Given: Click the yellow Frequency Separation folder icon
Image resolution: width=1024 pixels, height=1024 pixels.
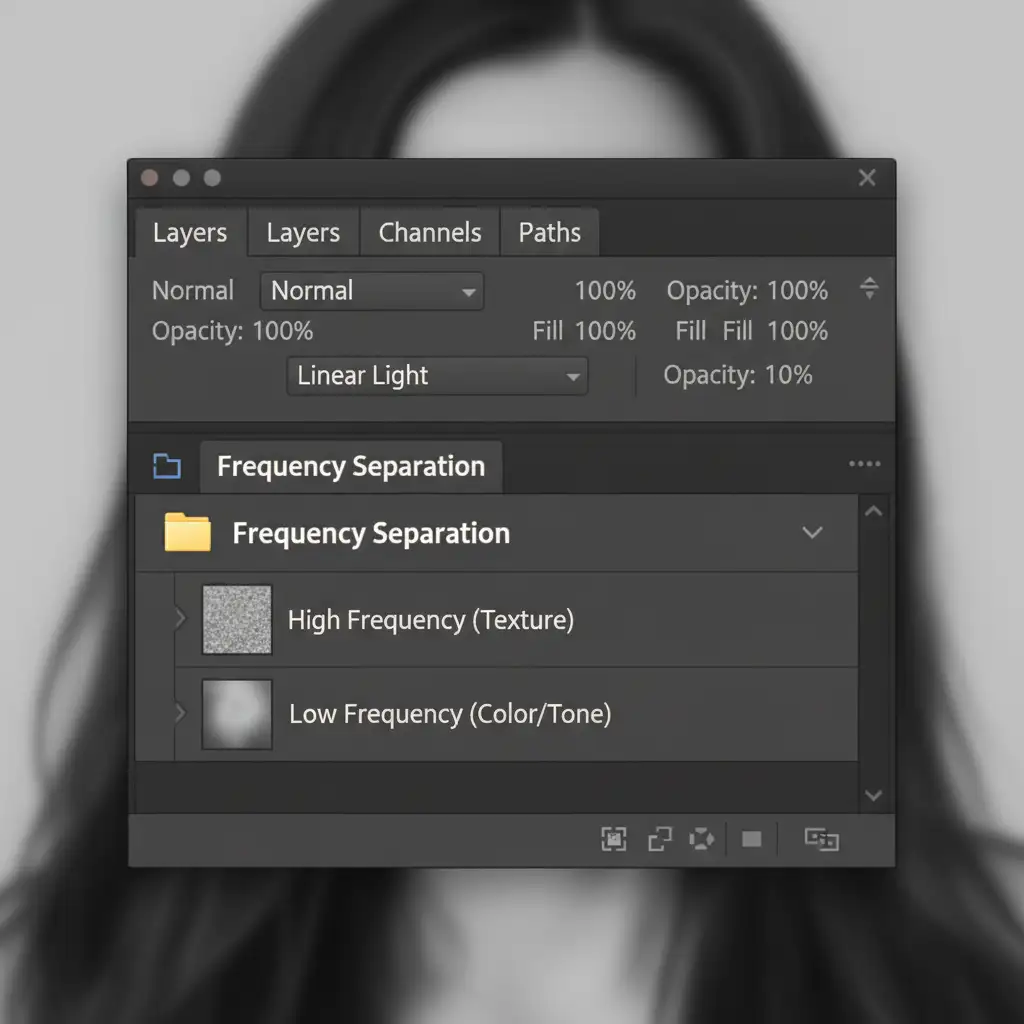Looking at the screenshot, I should pyautogui.click(x=187, y=533).
